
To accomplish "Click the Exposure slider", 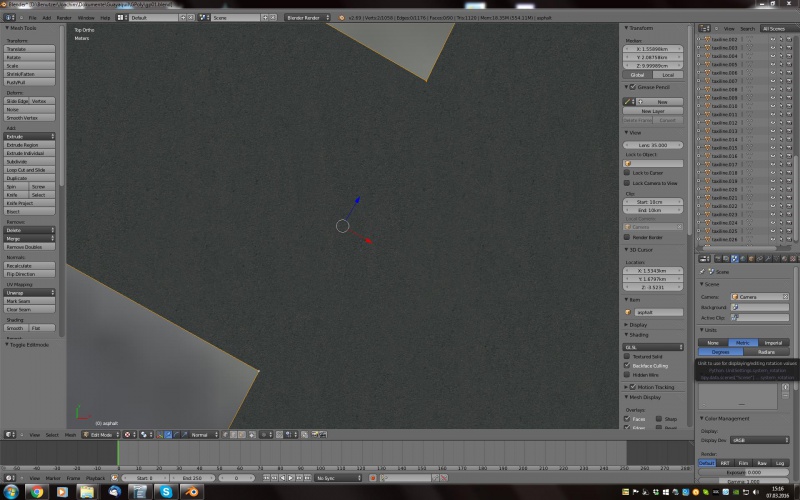I will (744, 472).
